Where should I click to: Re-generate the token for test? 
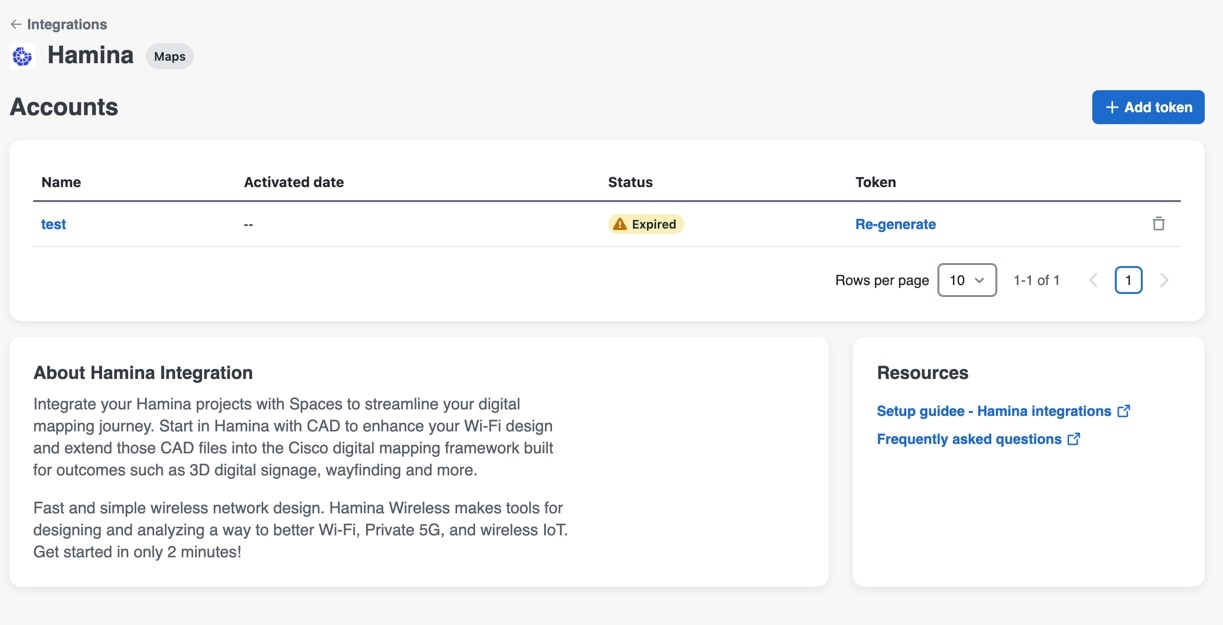(896, 224)
